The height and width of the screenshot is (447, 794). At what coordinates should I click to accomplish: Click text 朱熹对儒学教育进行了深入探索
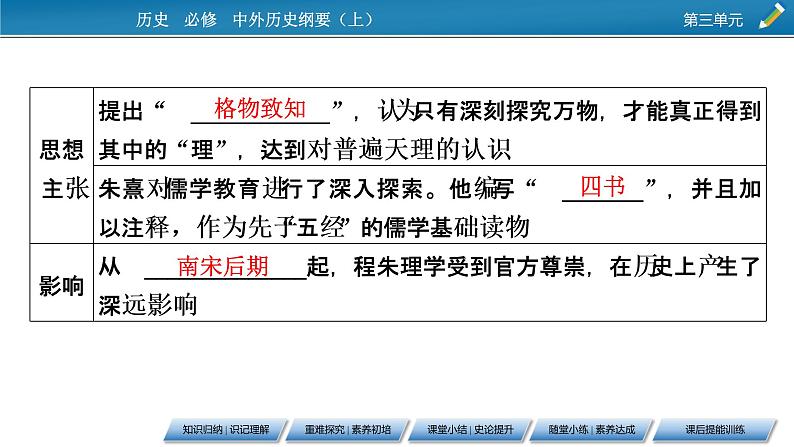pos(261,189)
